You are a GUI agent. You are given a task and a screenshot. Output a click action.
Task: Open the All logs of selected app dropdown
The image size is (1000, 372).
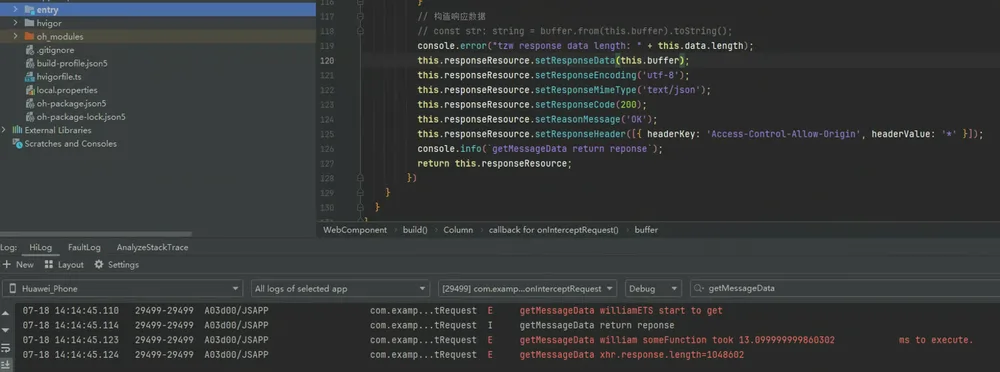[x=340, y=288]
